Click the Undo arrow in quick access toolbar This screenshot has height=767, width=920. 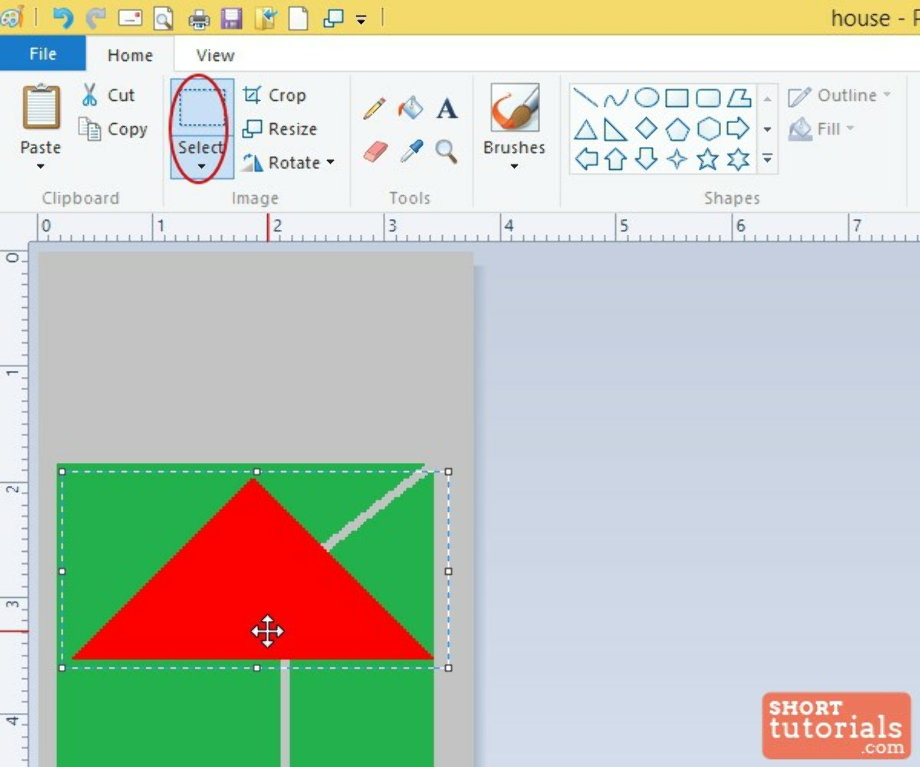point(63,18)
